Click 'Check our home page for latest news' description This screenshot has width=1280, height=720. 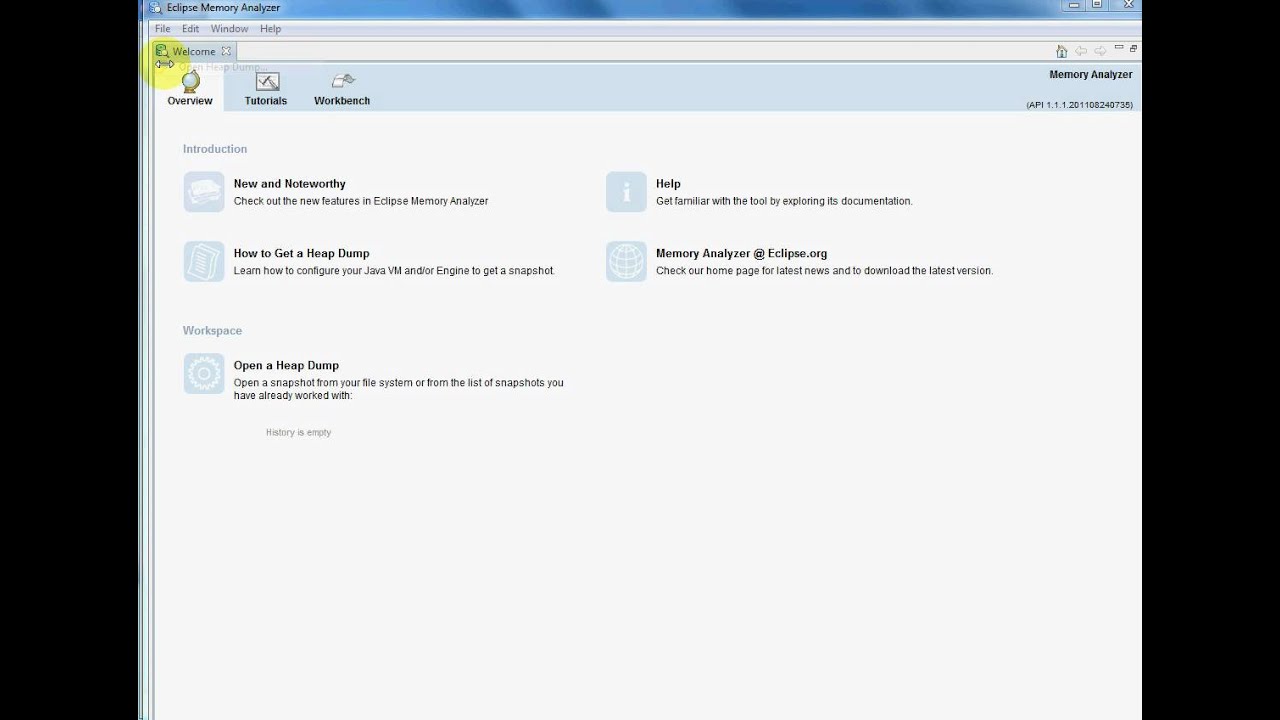tap(824, 271)
